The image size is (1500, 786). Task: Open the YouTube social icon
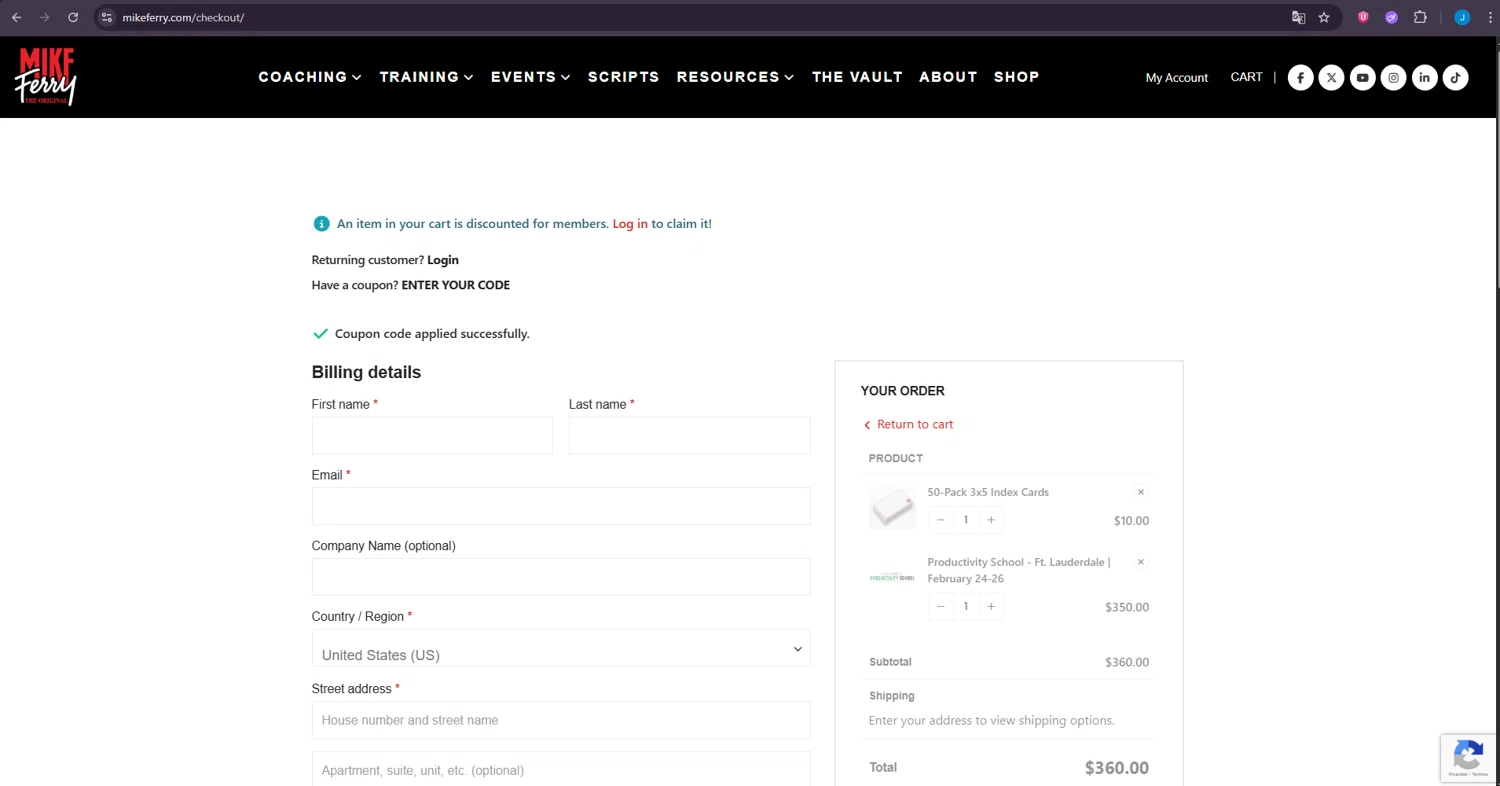[x=1362, y=77]
